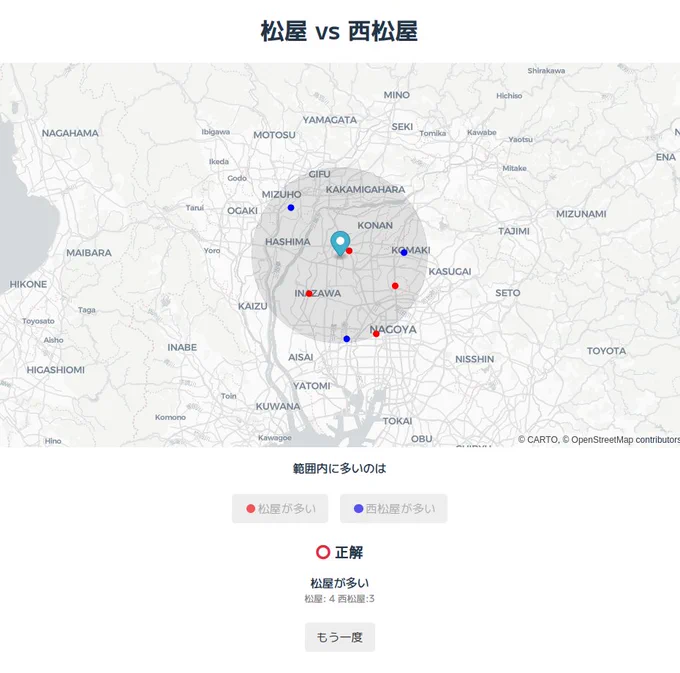Click the HIGASHIOMI map label
The height and width of the screenshot is (673, 680).
tap(56, 370)
